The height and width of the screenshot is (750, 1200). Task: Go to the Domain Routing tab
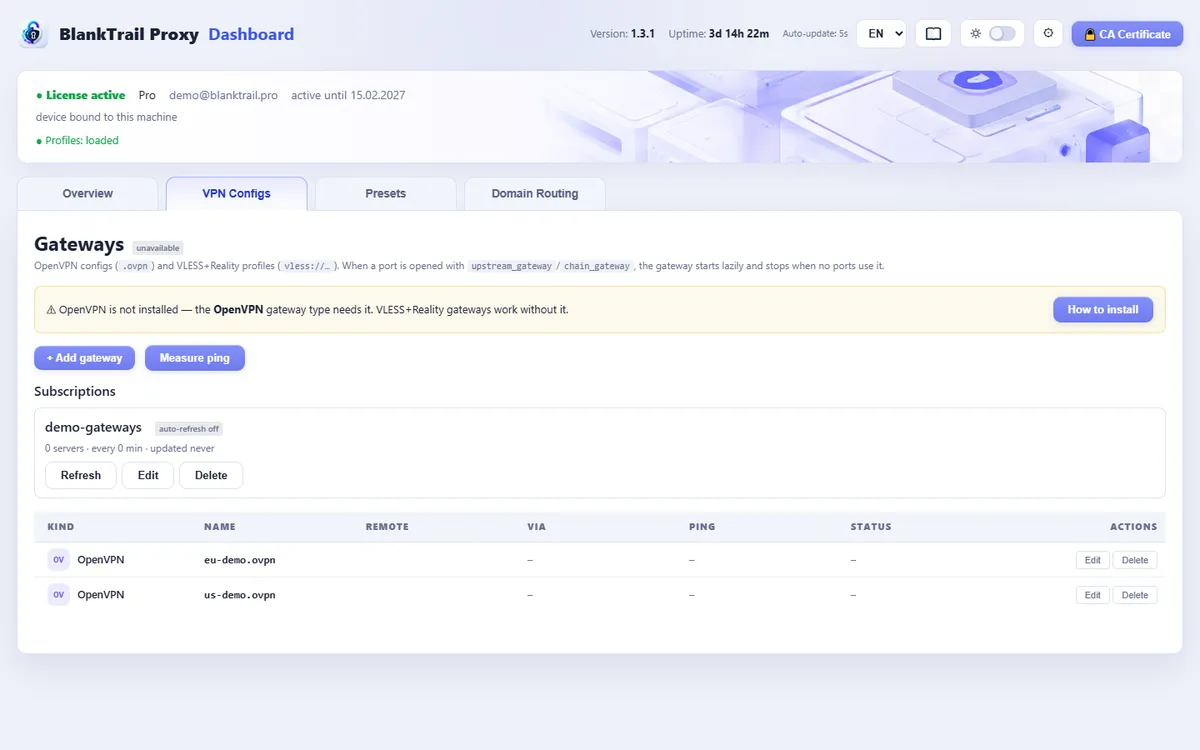pos(535,194)
